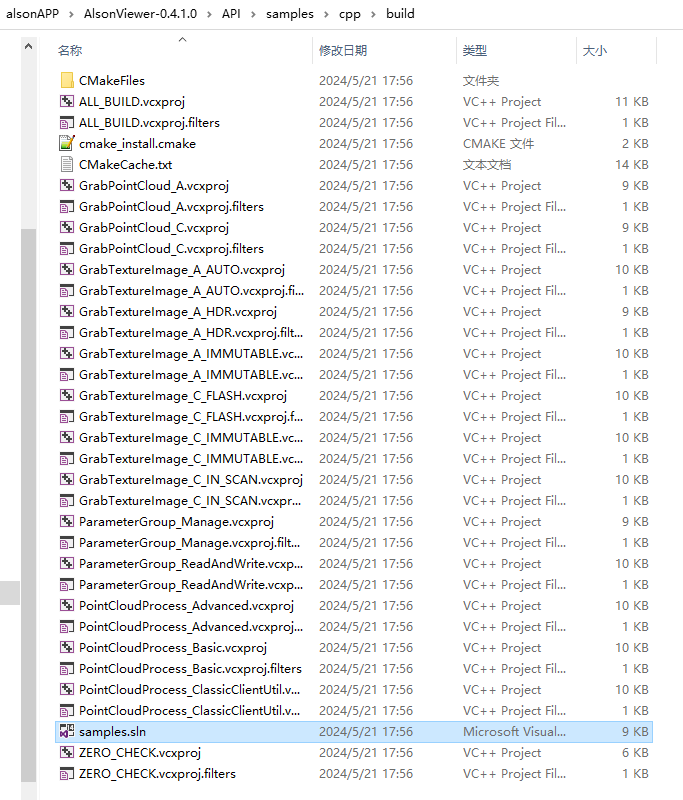Click the CMakeCache.txt text file icon

tap(67, 165)
